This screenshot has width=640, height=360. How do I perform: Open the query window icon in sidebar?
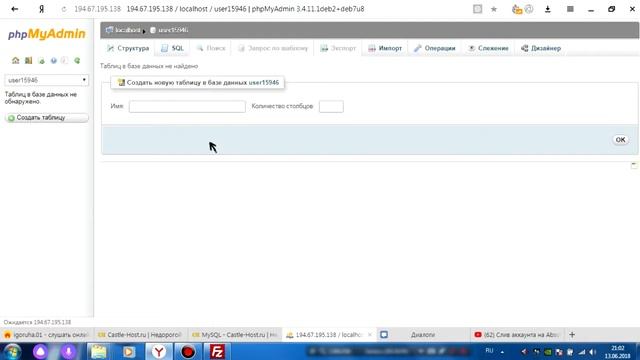[28, 60]
